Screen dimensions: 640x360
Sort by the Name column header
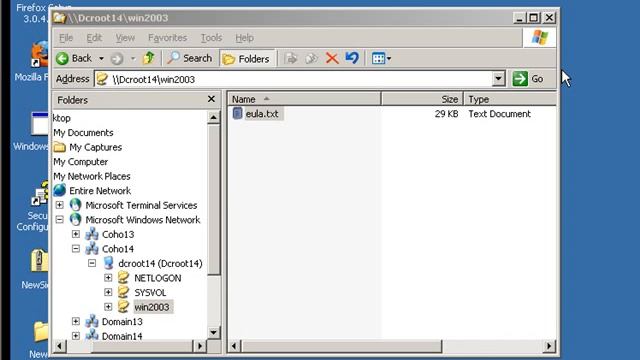tap(304, 99)
